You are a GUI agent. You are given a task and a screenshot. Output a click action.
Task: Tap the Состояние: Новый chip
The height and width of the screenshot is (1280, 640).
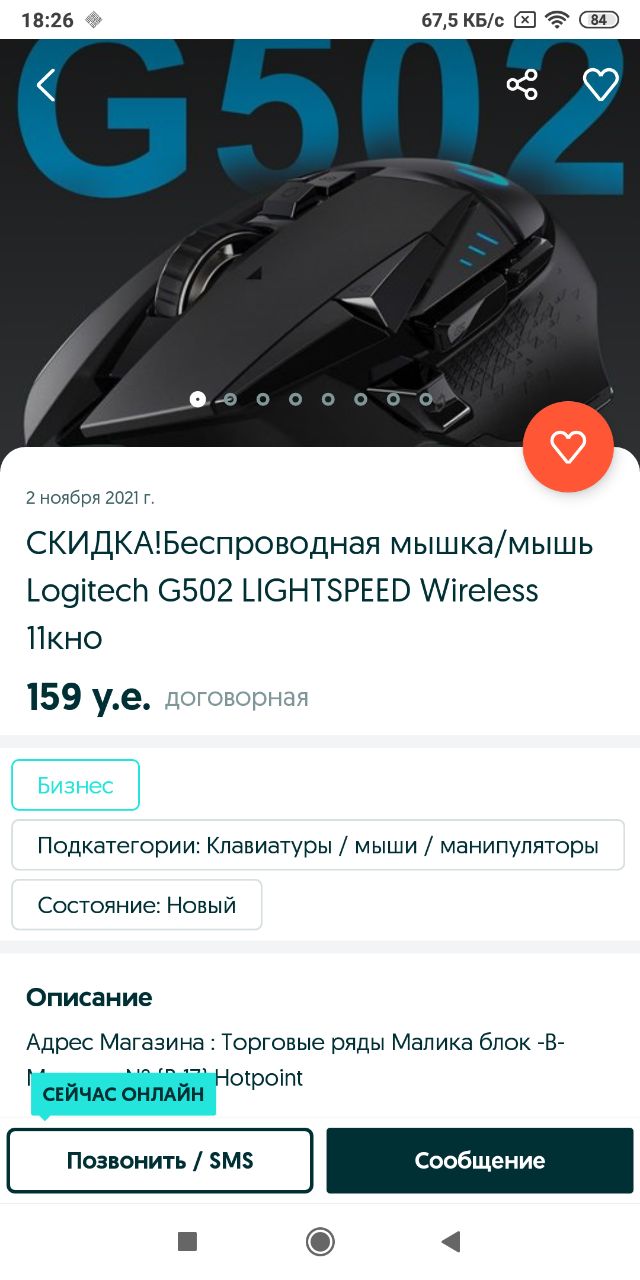(x=137, y=905)
